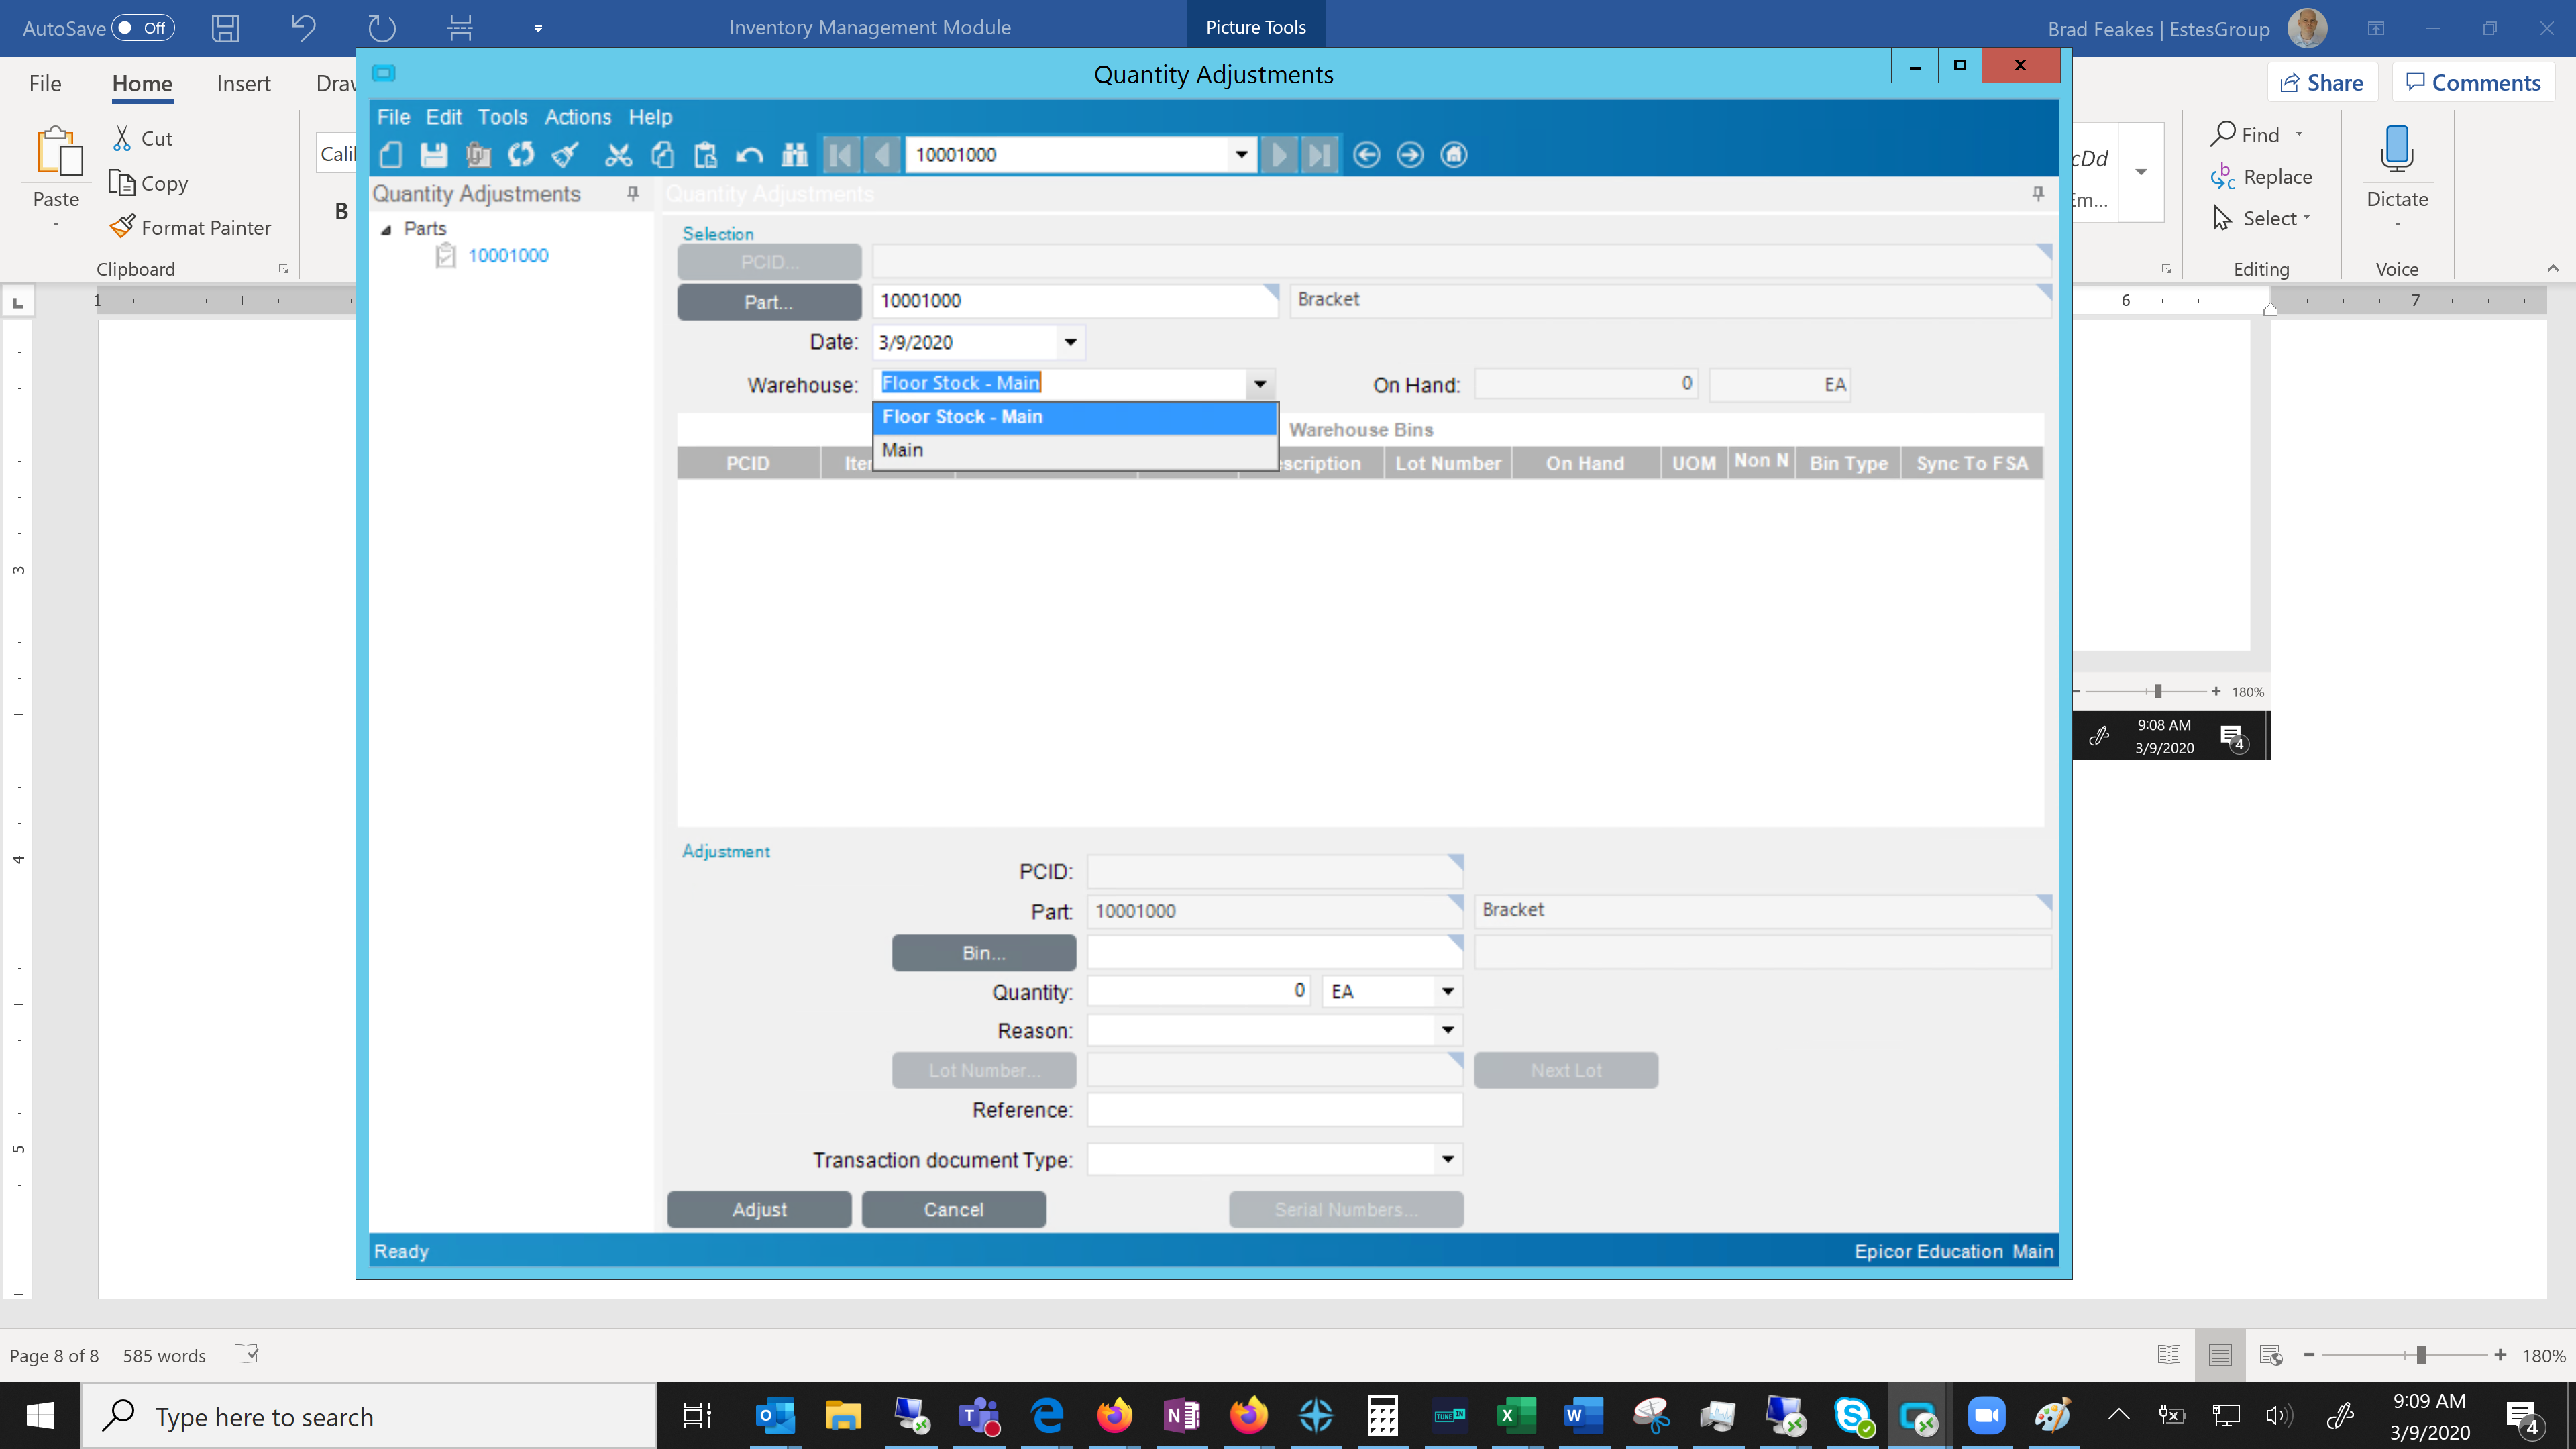Open Word Find dropdown arrow

click(x=2299, y=134)
